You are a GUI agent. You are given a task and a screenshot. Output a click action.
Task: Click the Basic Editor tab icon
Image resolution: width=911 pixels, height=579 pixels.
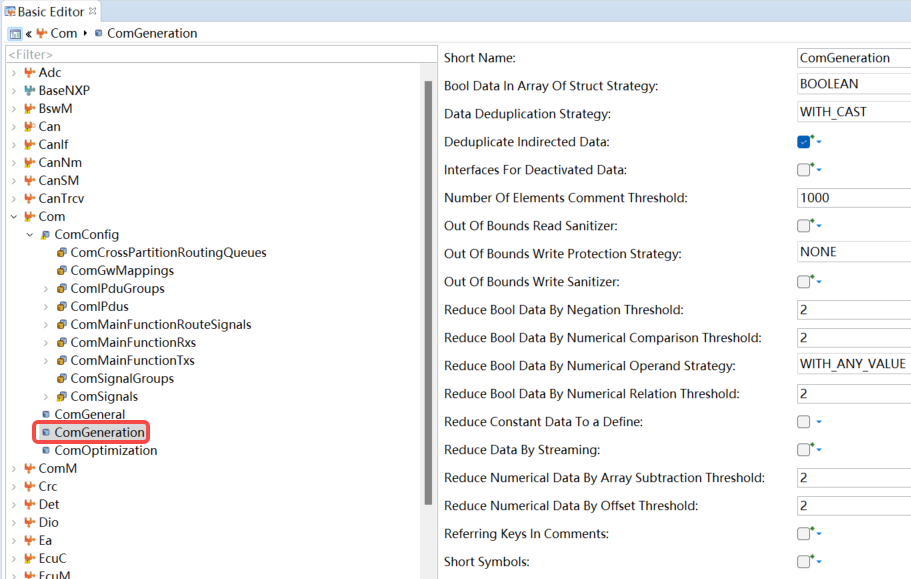pyautogui.click(x=10, y=11)
